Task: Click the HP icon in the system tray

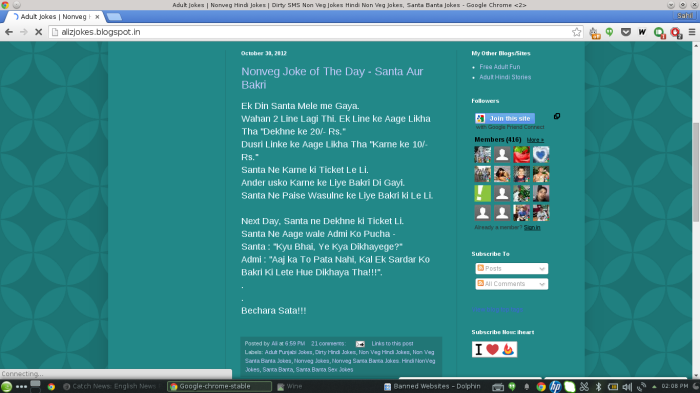Action: 555,387
